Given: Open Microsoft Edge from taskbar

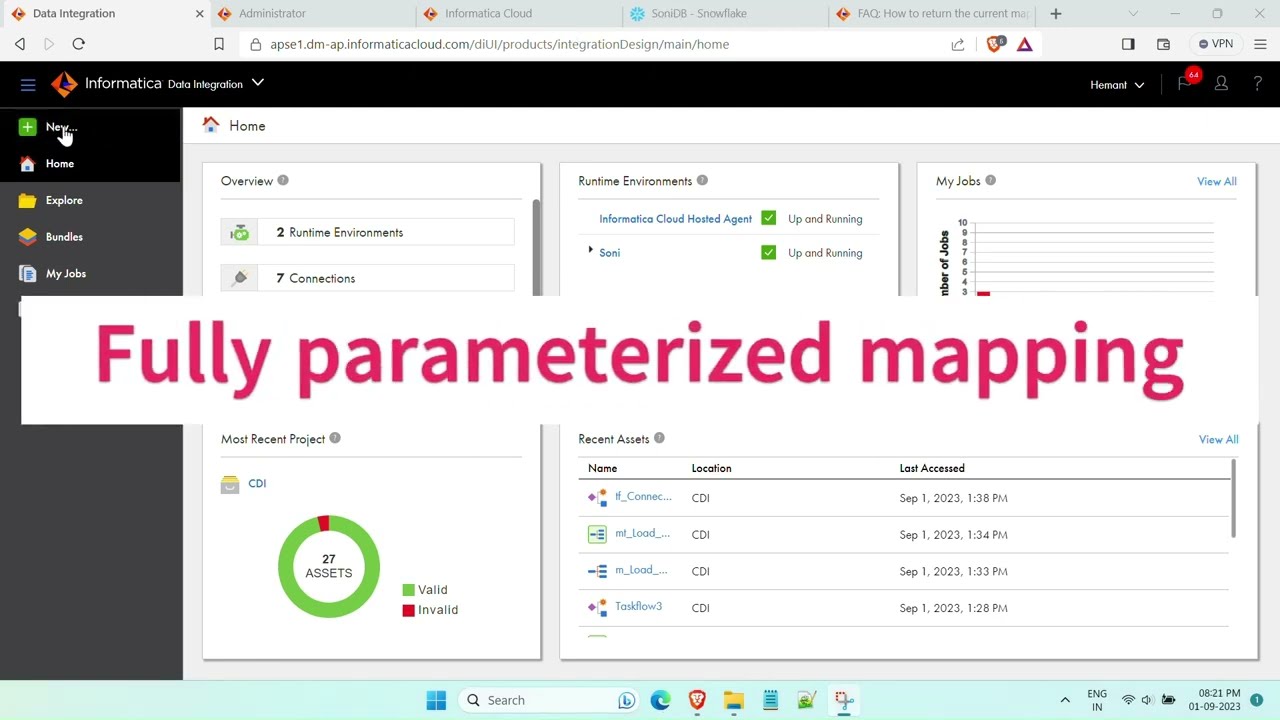Looking at the screenshot, I should click(660, 700).
